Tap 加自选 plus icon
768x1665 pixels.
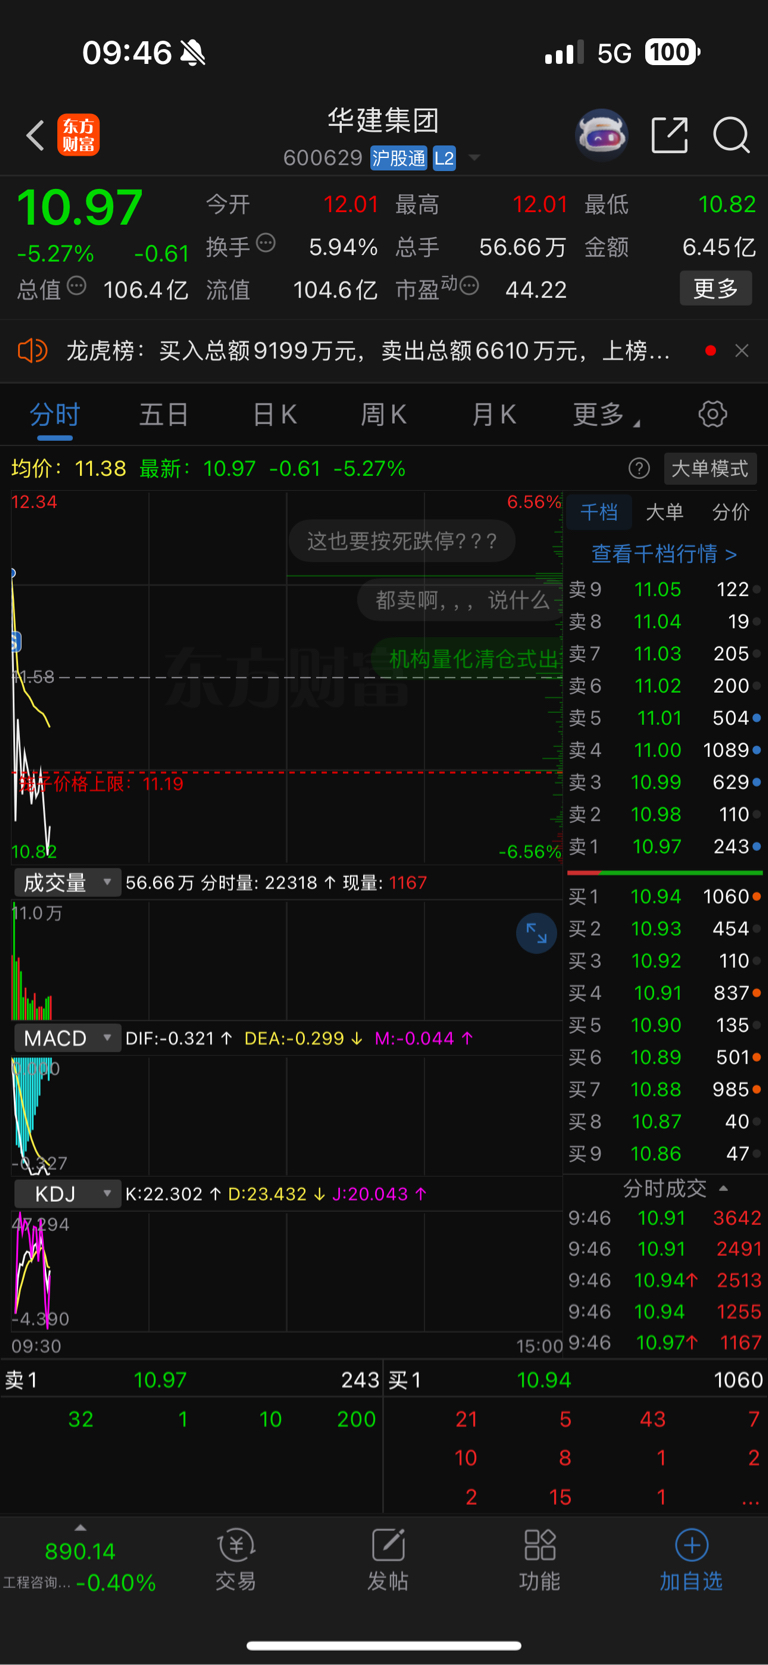click(x=691, y=1545)
